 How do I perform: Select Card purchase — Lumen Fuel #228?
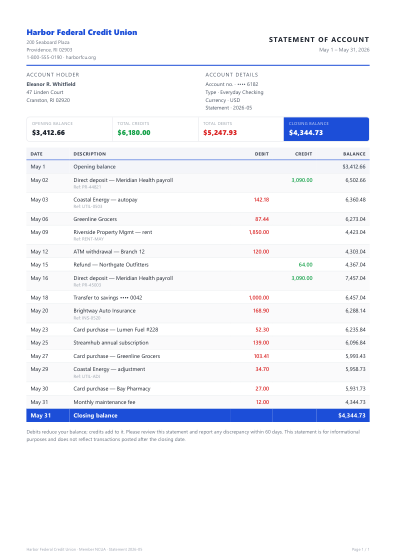[x=116, y=330]
